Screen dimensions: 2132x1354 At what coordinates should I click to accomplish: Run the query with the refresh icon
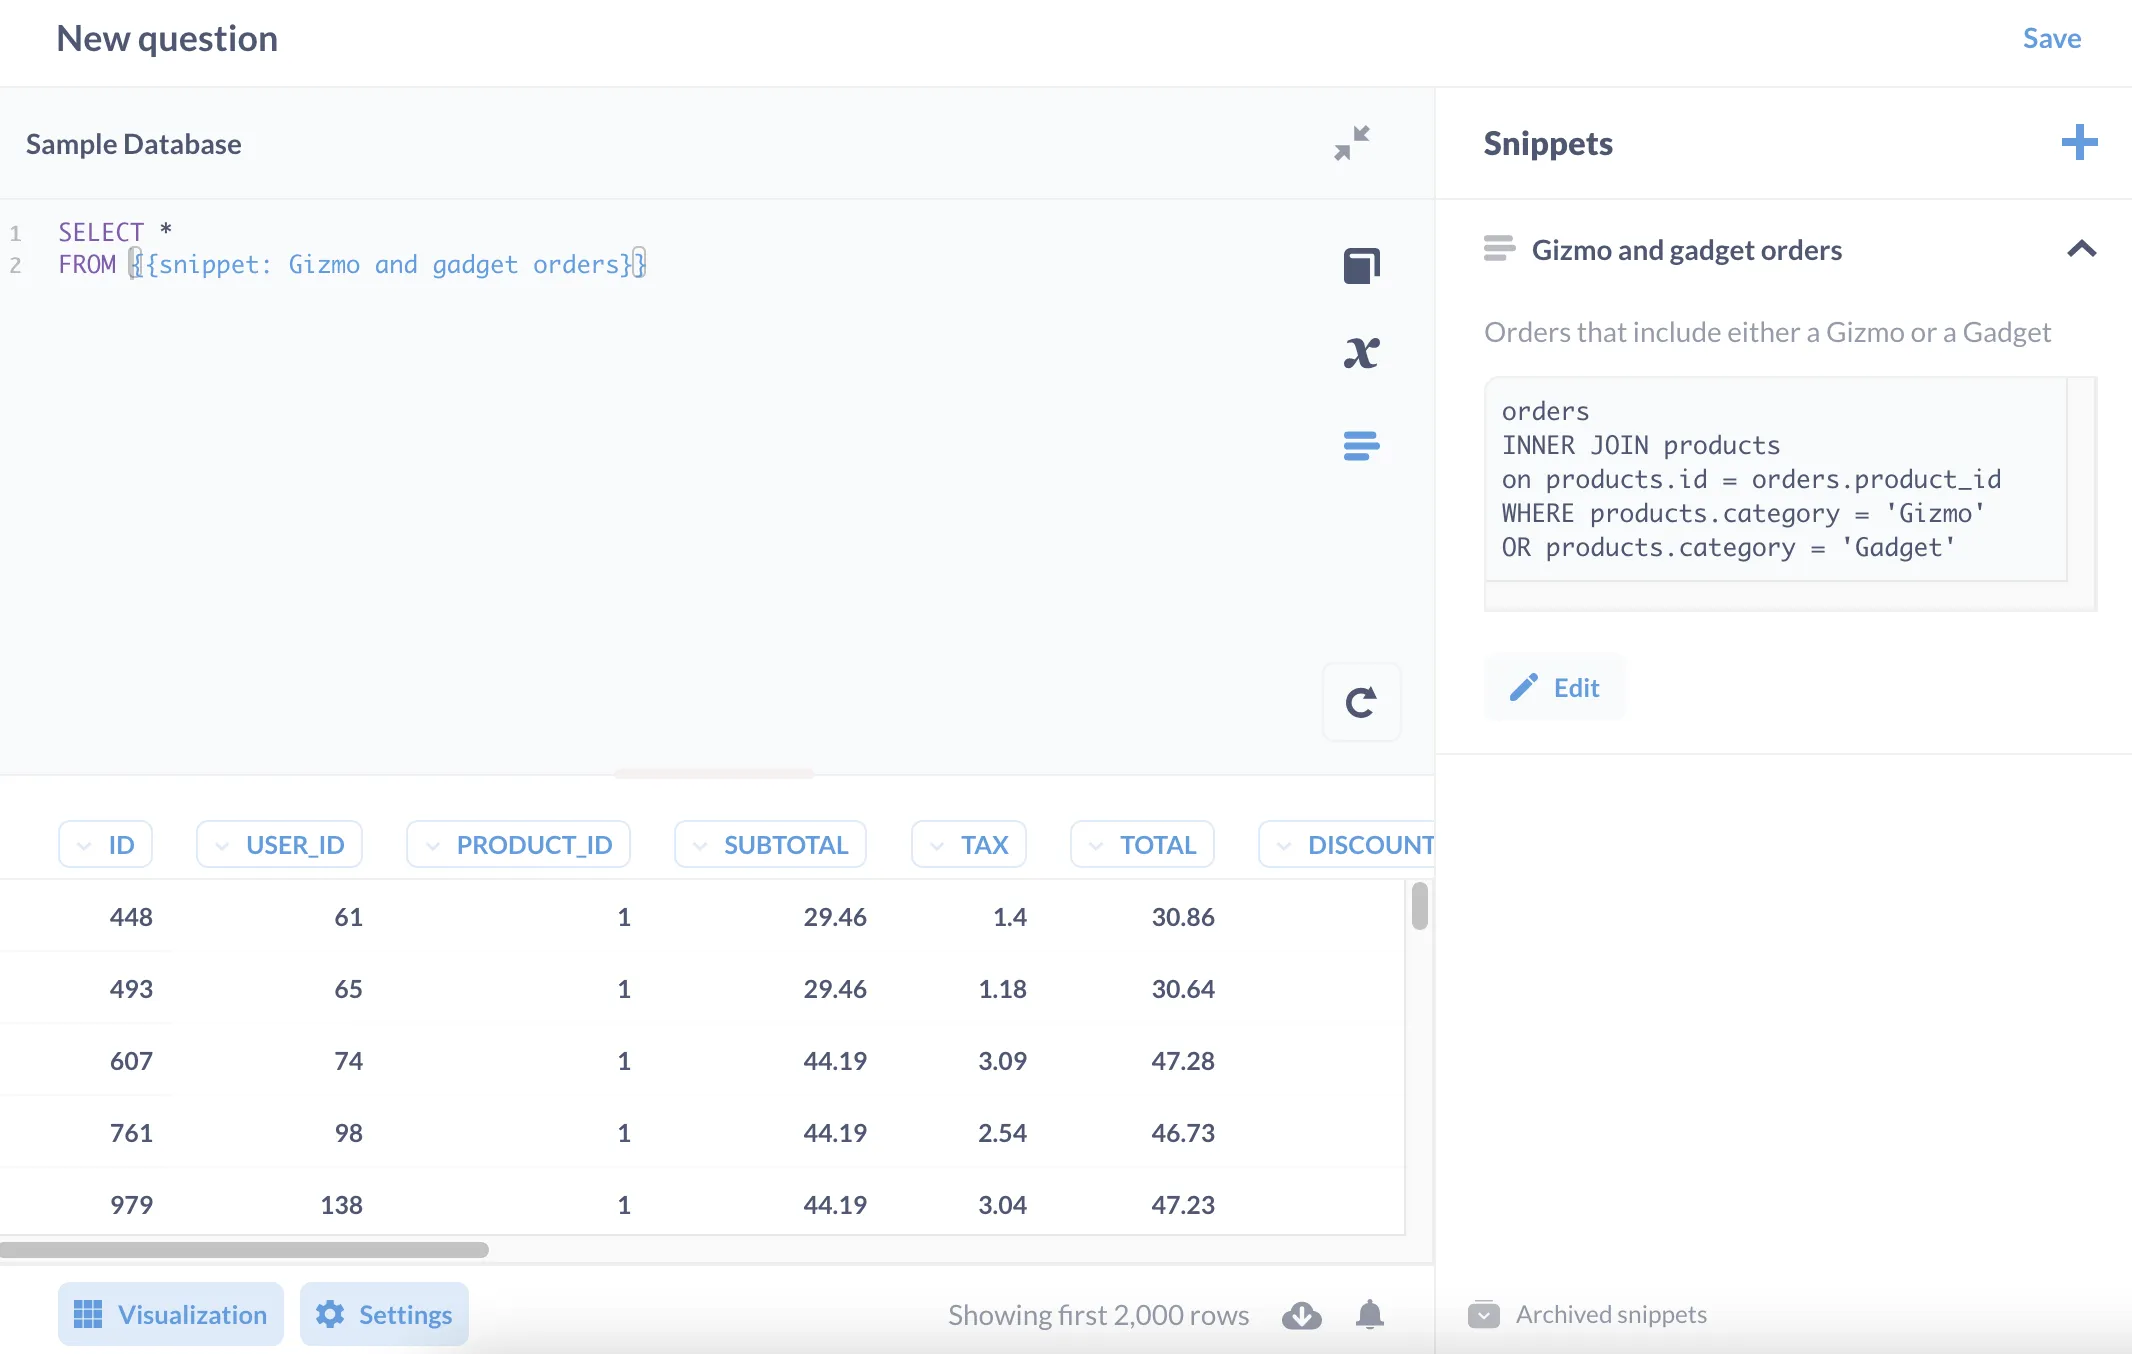[x=1362, y=702]
